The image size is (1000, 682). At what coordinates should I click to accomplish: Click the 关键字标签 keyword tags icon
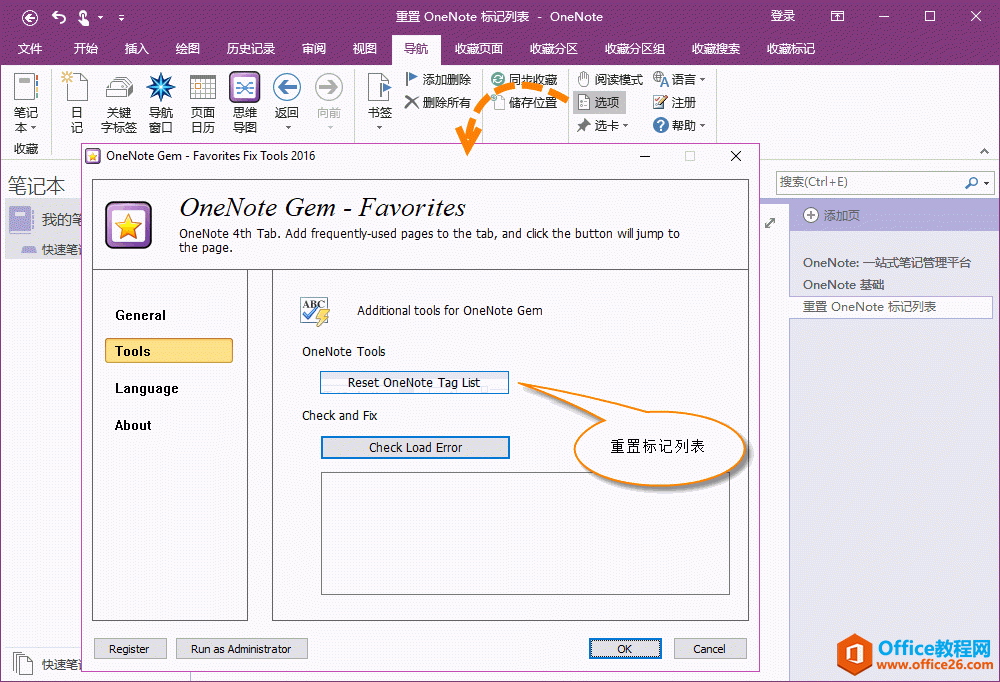[118, 100]
